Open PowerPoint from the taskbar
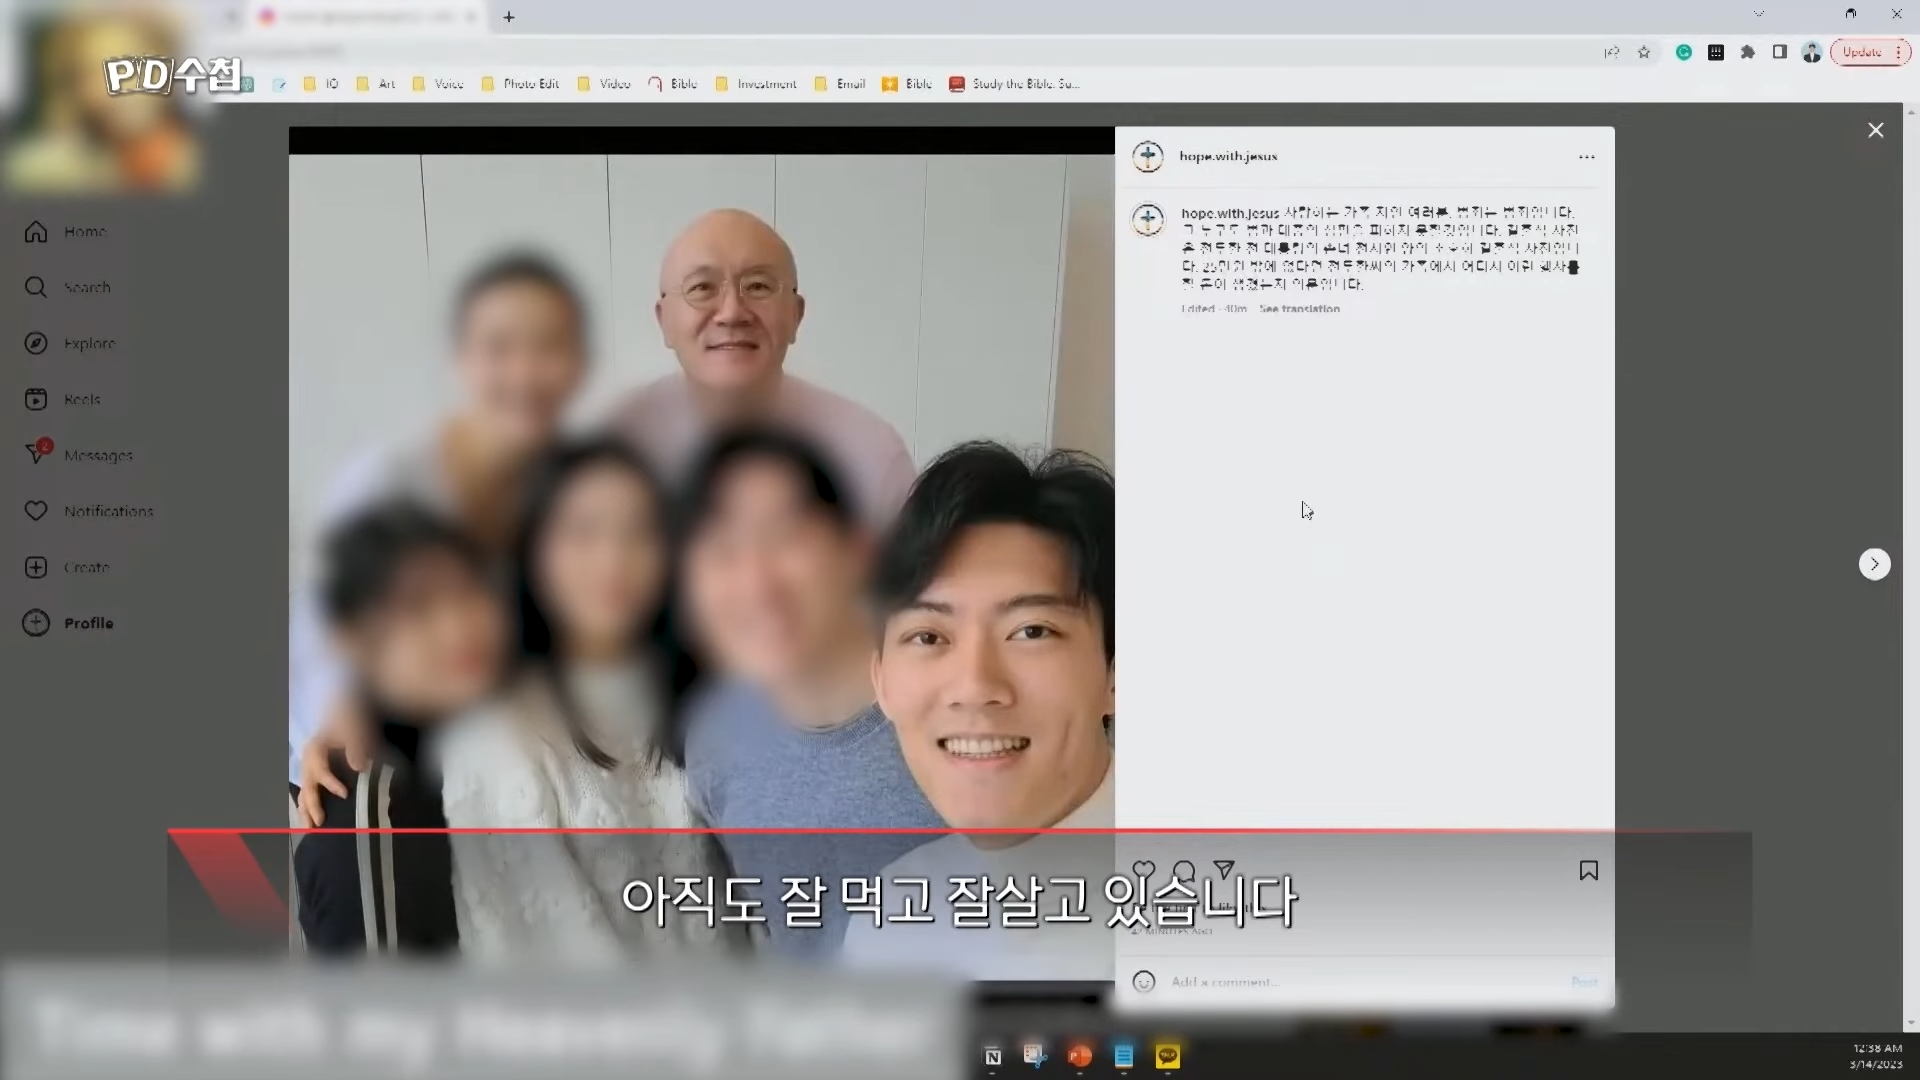This screenshot has height=1080, width=1920. point(1080,1056)
